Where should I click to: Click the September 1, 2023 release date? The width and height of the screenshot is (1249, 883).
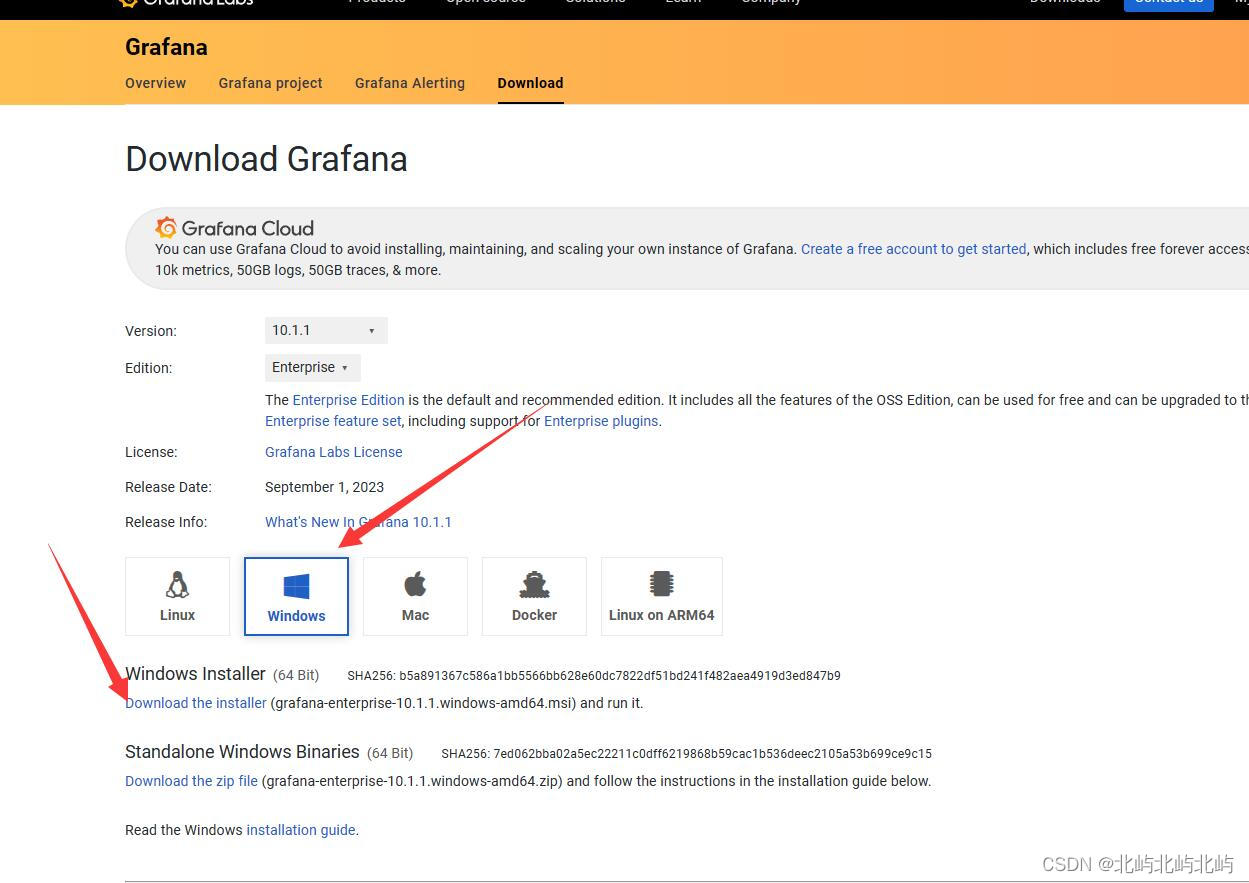pyautogui.click(x=324, y=487)
